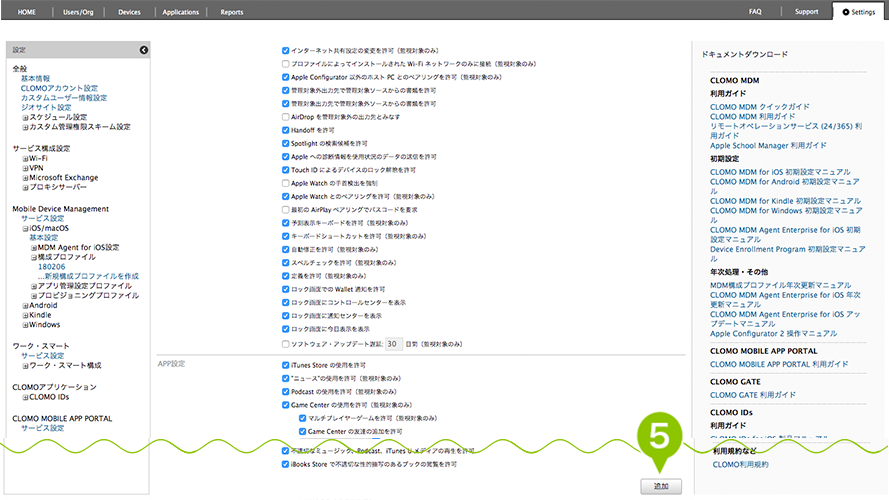Enable the software update delay checkbox
This screenshot has height=500, width=889.
coord(285,344)
